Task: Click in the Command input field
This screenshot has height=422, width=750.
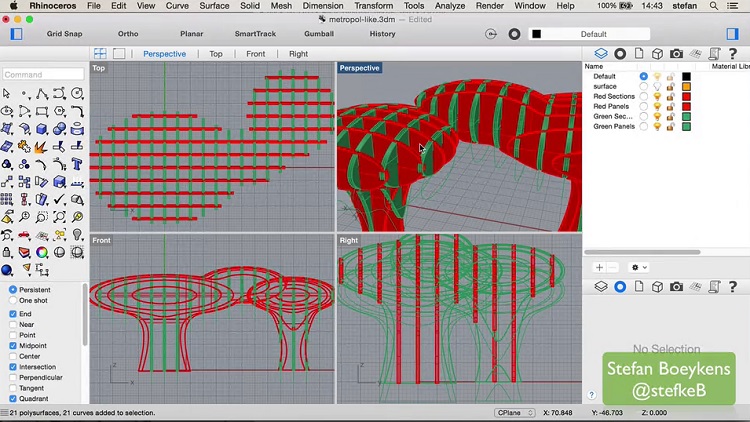Action: 43,75
